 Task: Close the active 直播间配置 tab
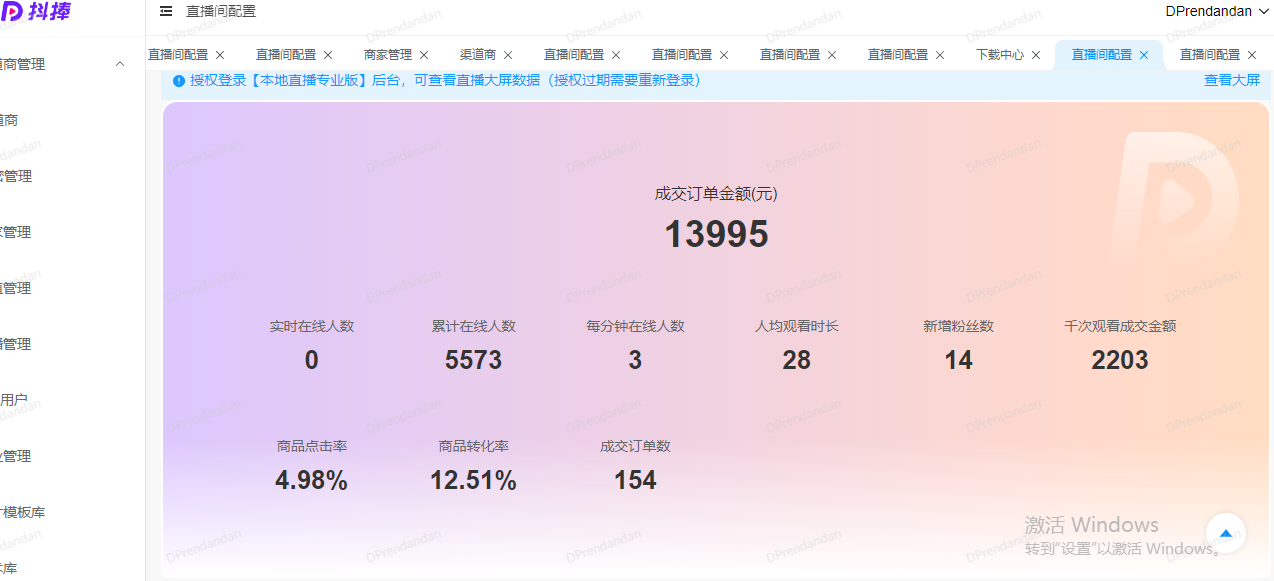point(1144,55)
